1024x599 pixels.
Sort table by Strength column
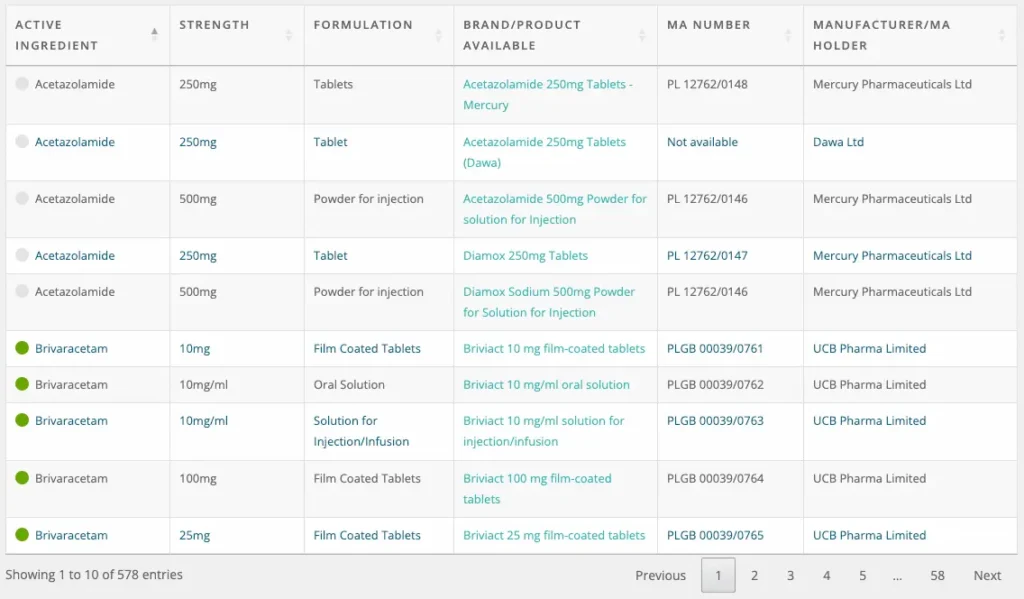(289, 35)
